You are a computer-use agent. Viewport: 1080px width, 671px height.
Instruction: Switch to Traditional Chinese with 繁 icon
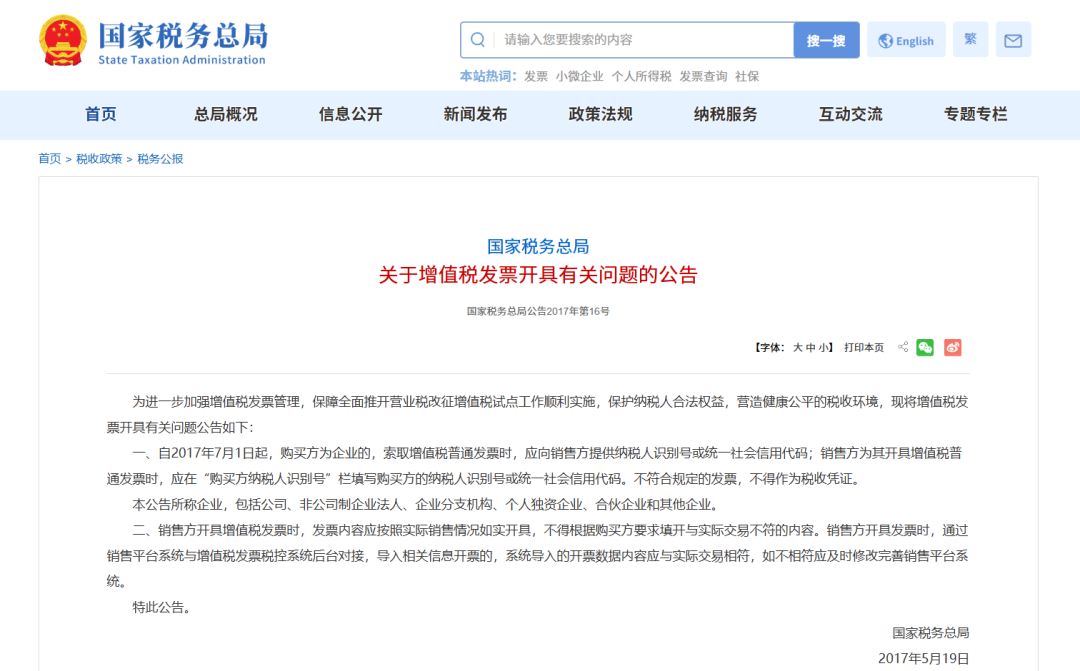[969, 39]
